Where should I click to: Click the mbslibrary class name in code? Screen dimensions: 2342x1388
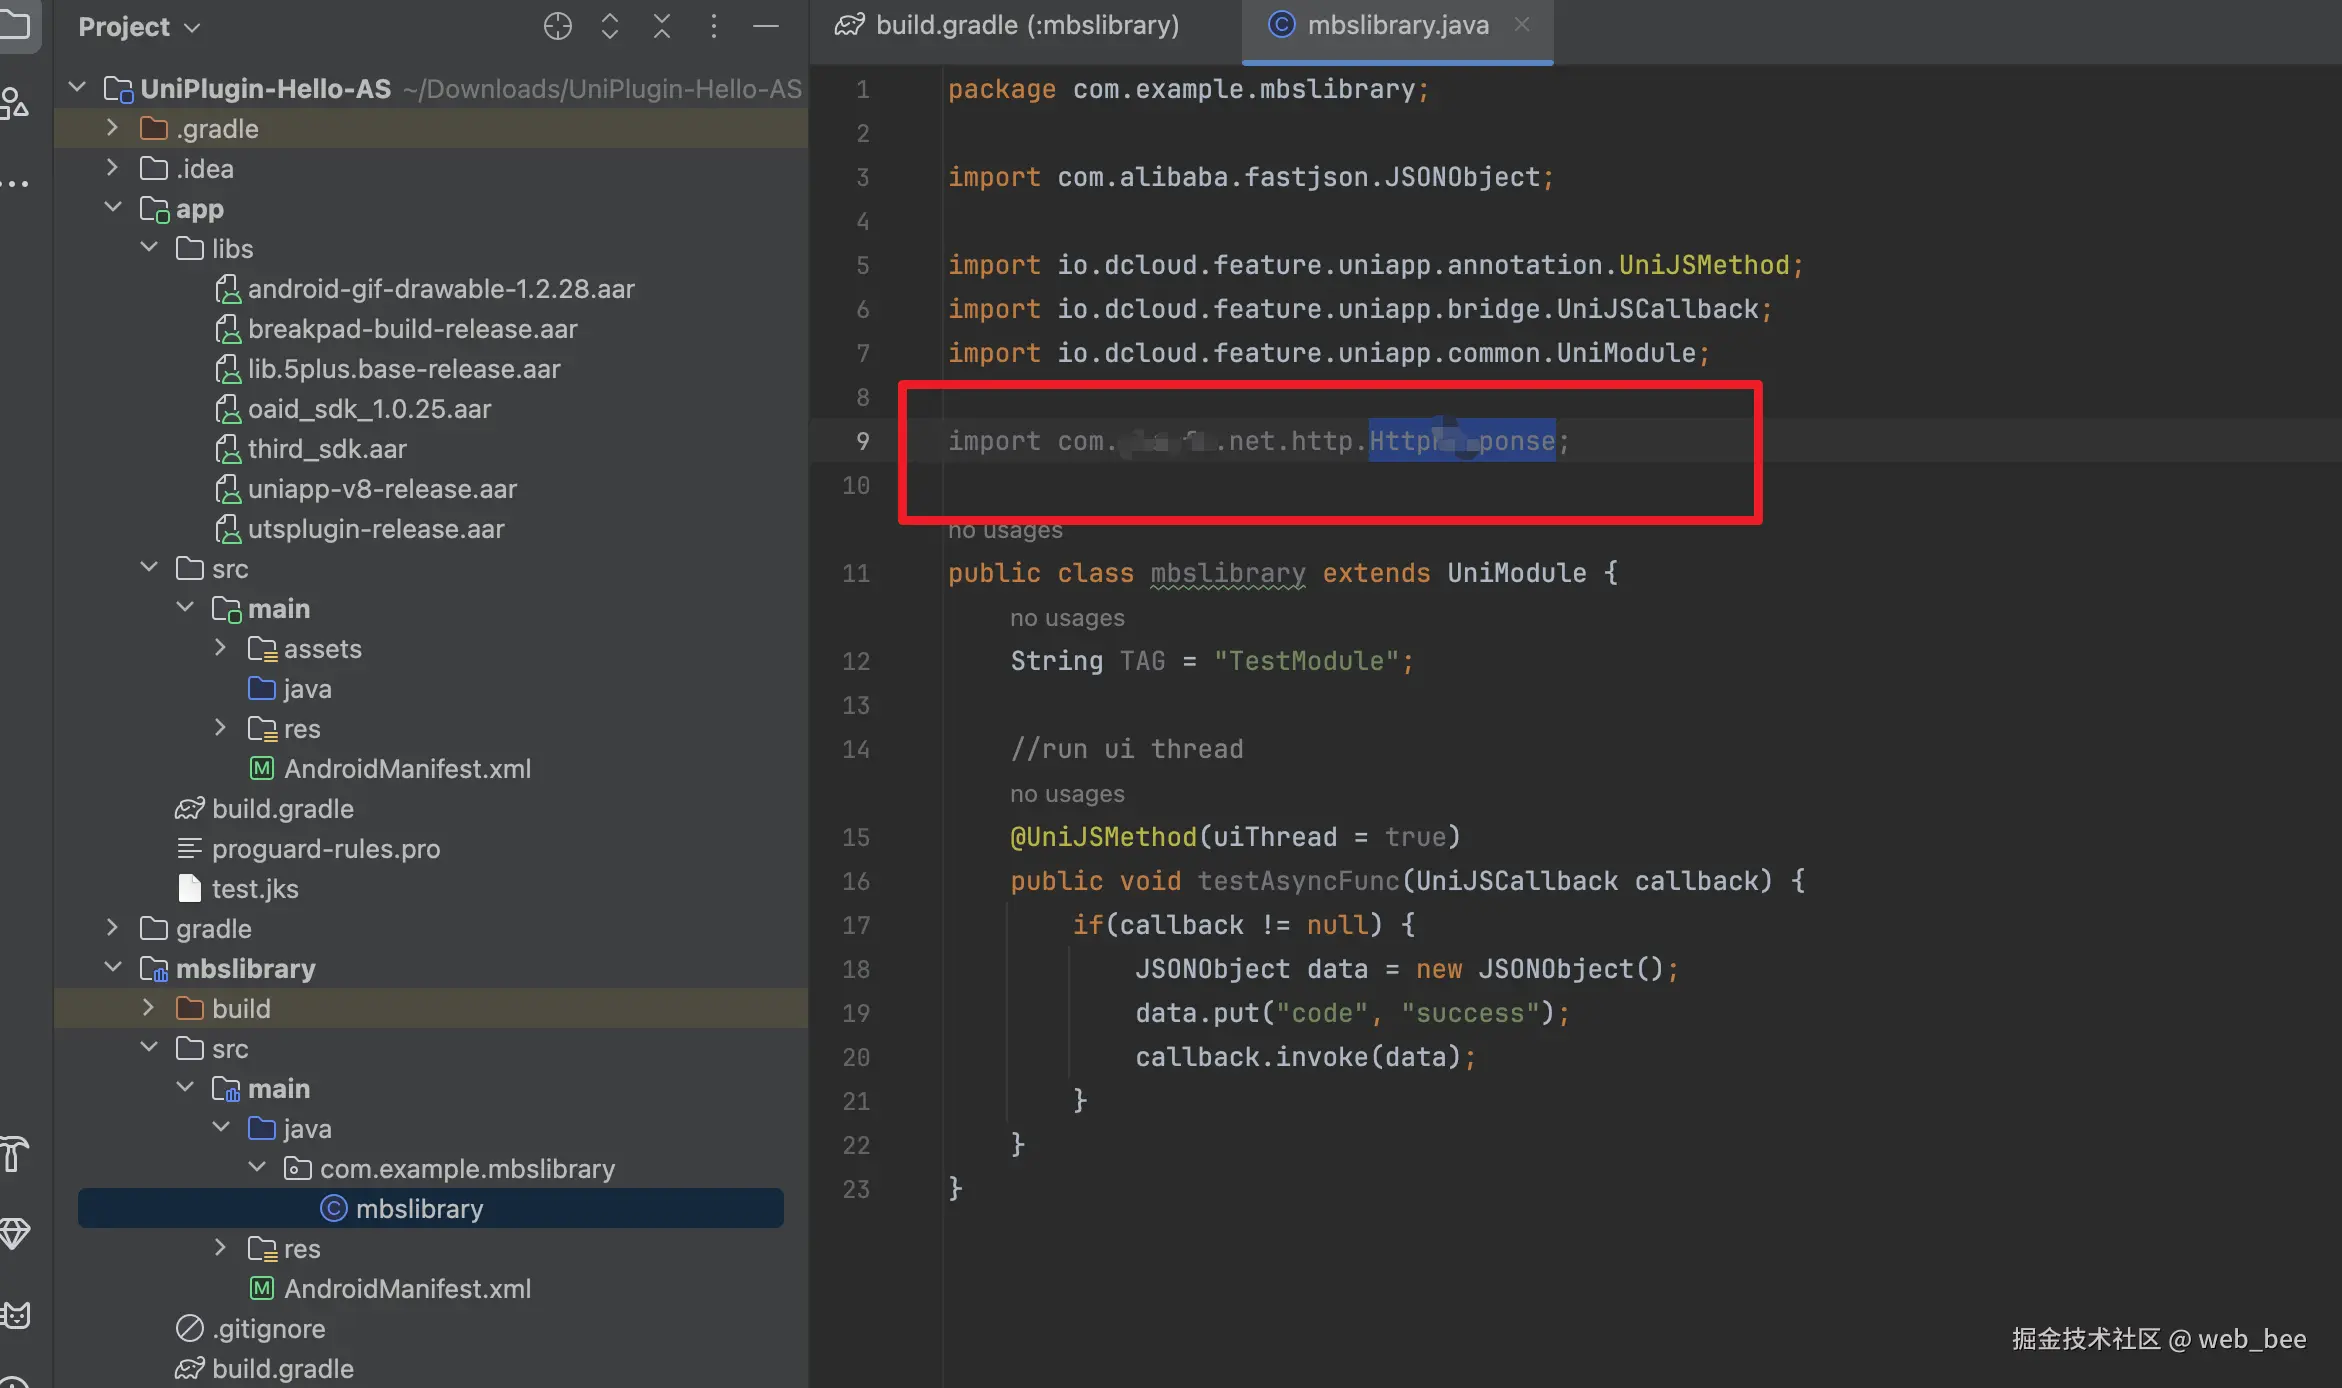coord(1227,573)
